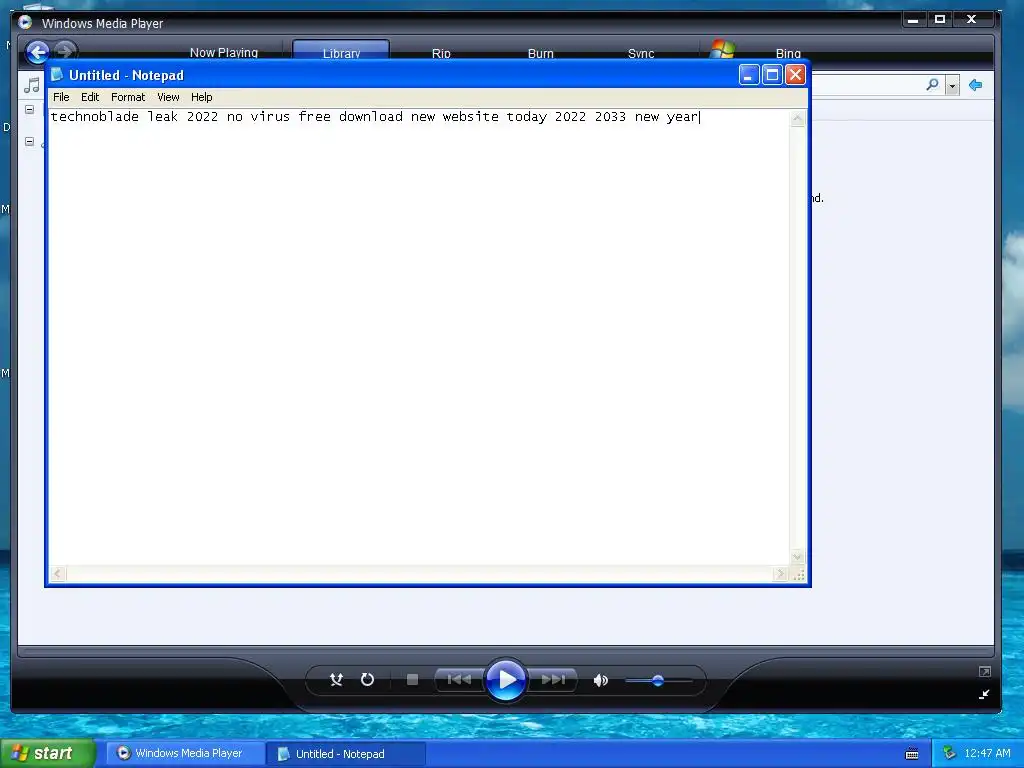Image resolution: width=1024 pixels, height=768 pixels.
Task: Open the Rip tab
Action: tap(441, 53)
